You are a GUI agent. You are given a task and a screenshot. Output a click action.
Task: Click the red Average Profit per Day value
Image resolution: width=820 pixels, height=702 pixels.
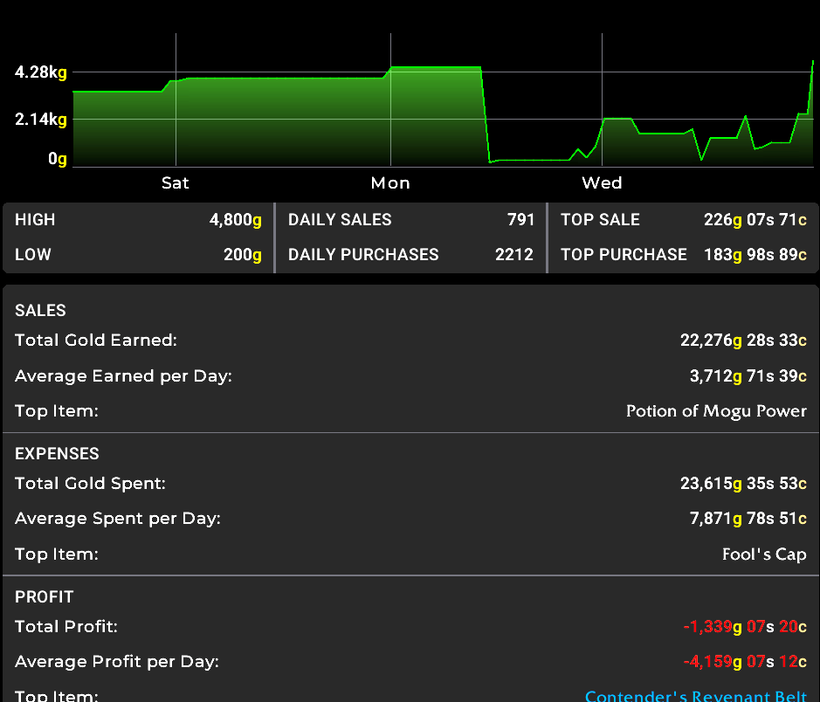pyautogui.click(x=745, y=662)
